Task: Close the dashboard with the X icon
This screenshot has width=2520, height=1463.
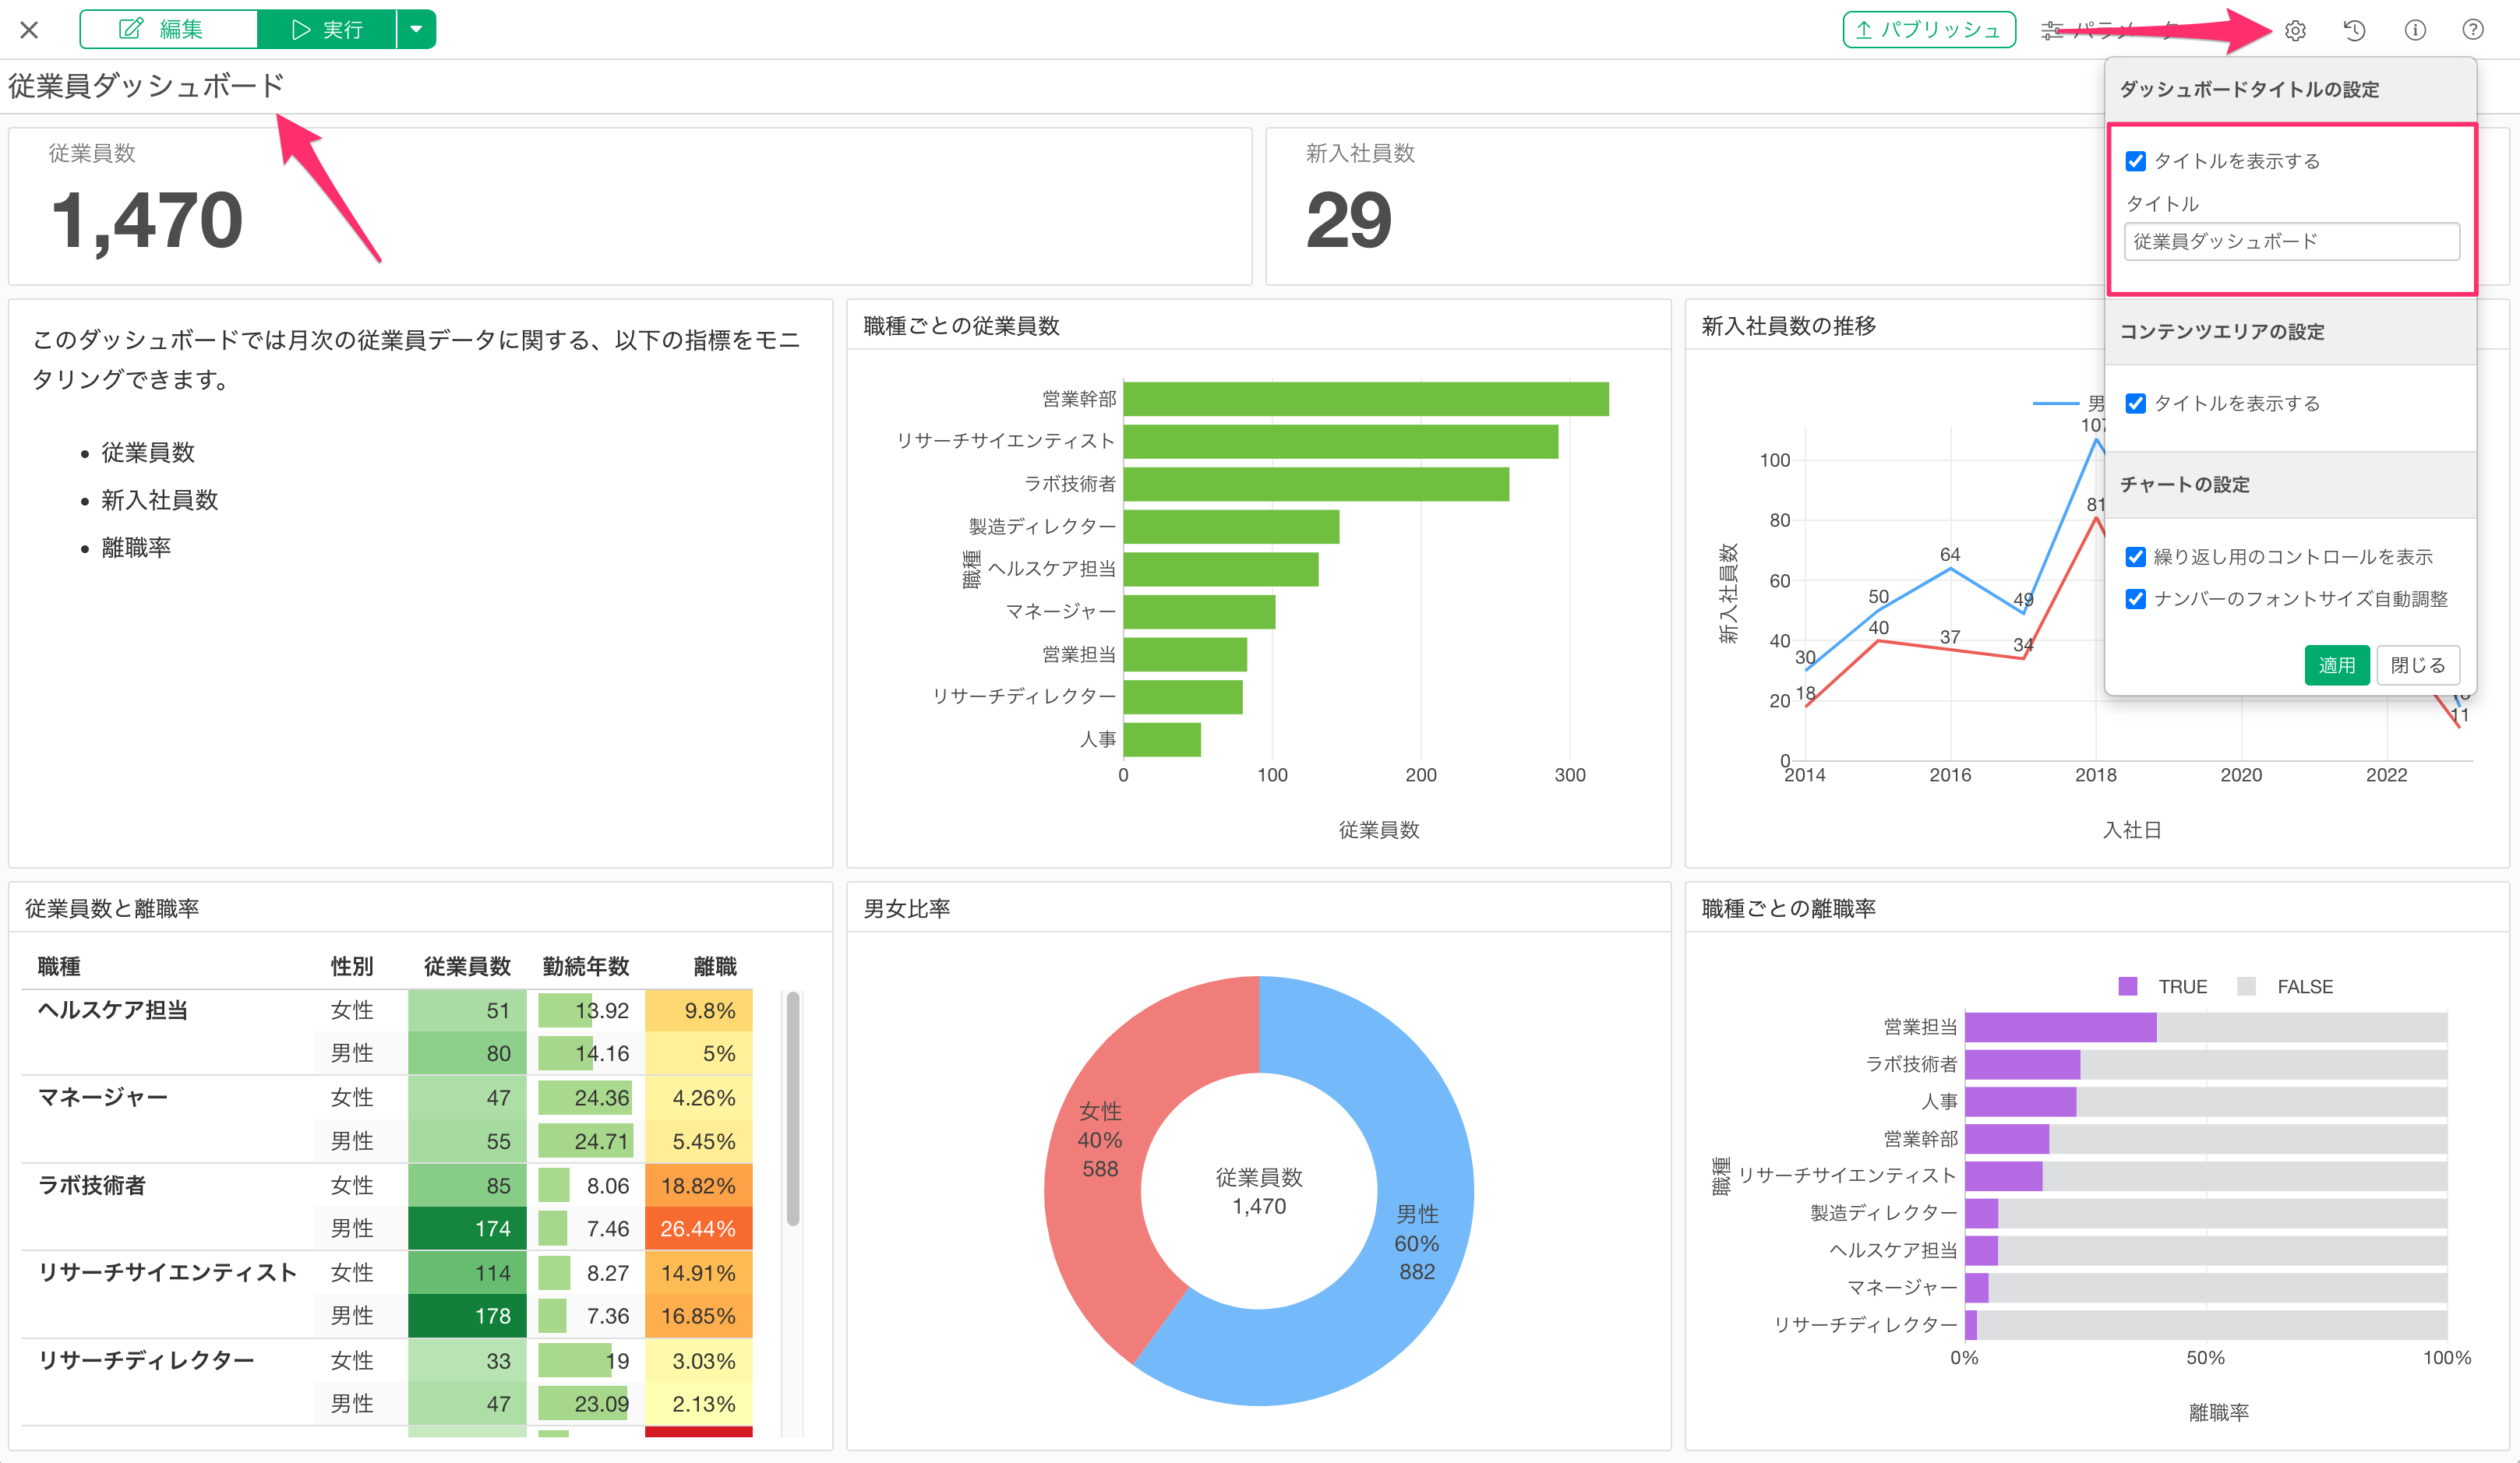Action: tap(29, 30)
